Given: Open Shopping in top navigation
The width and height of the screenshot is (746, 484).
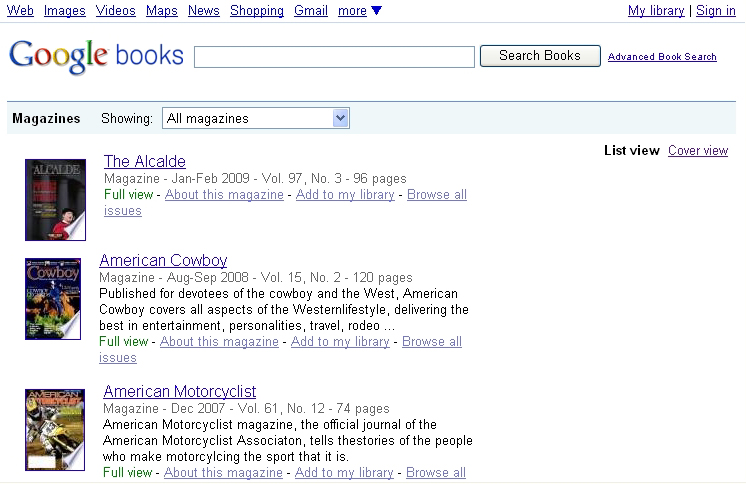Looking at the screenshot, I should click(257, 10).
